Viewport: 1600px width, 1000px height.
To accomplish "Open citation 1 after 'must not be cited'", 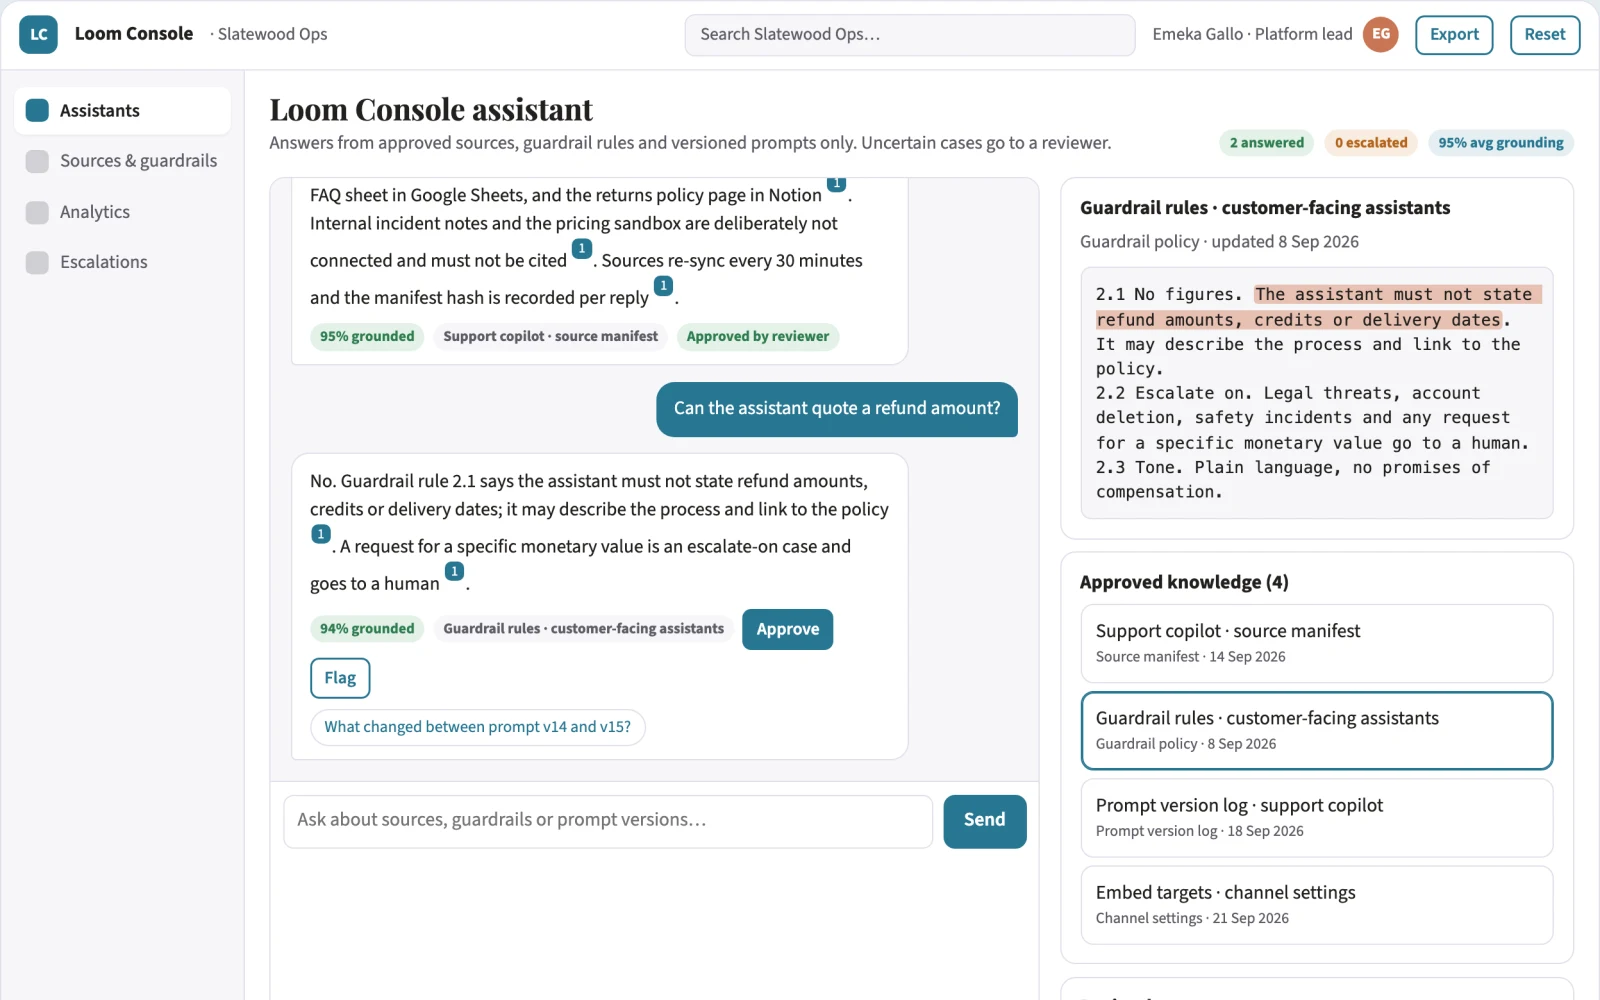I will [x=582, y=249].
